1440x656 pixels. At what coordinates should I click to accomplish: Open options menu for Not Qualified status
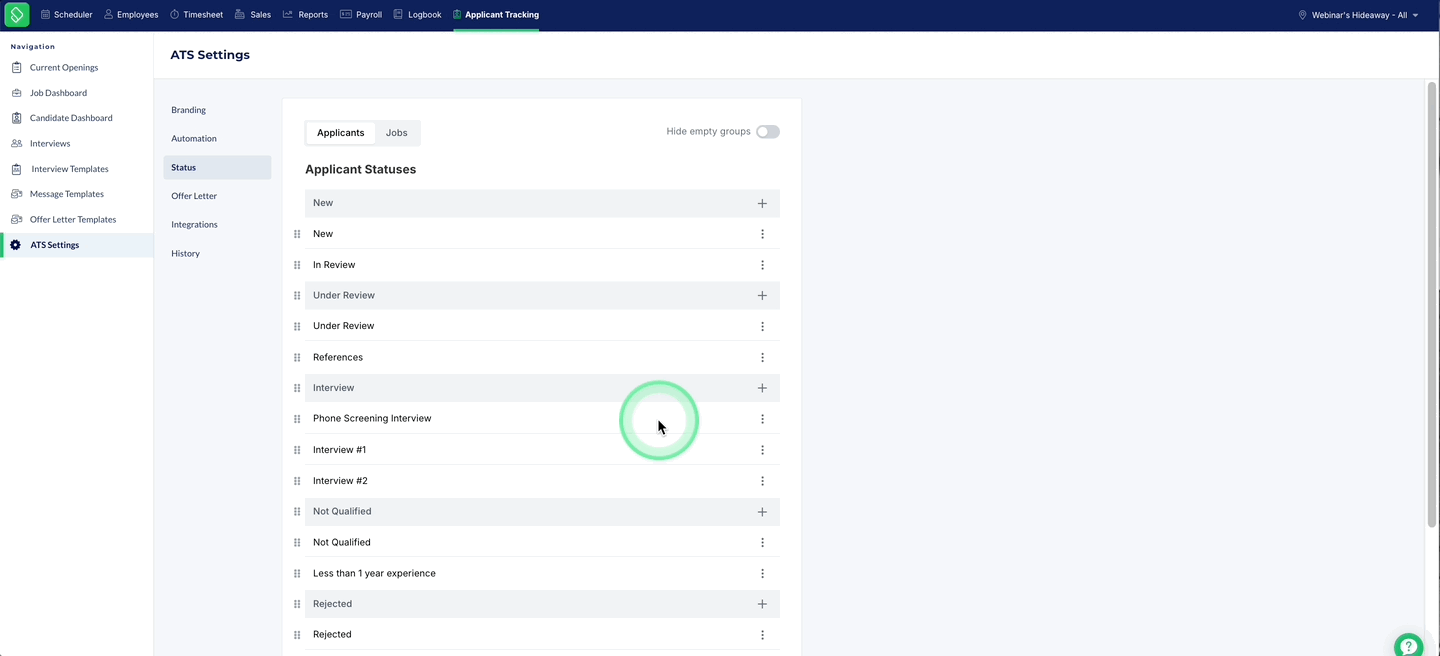click(x=762, y=543)
